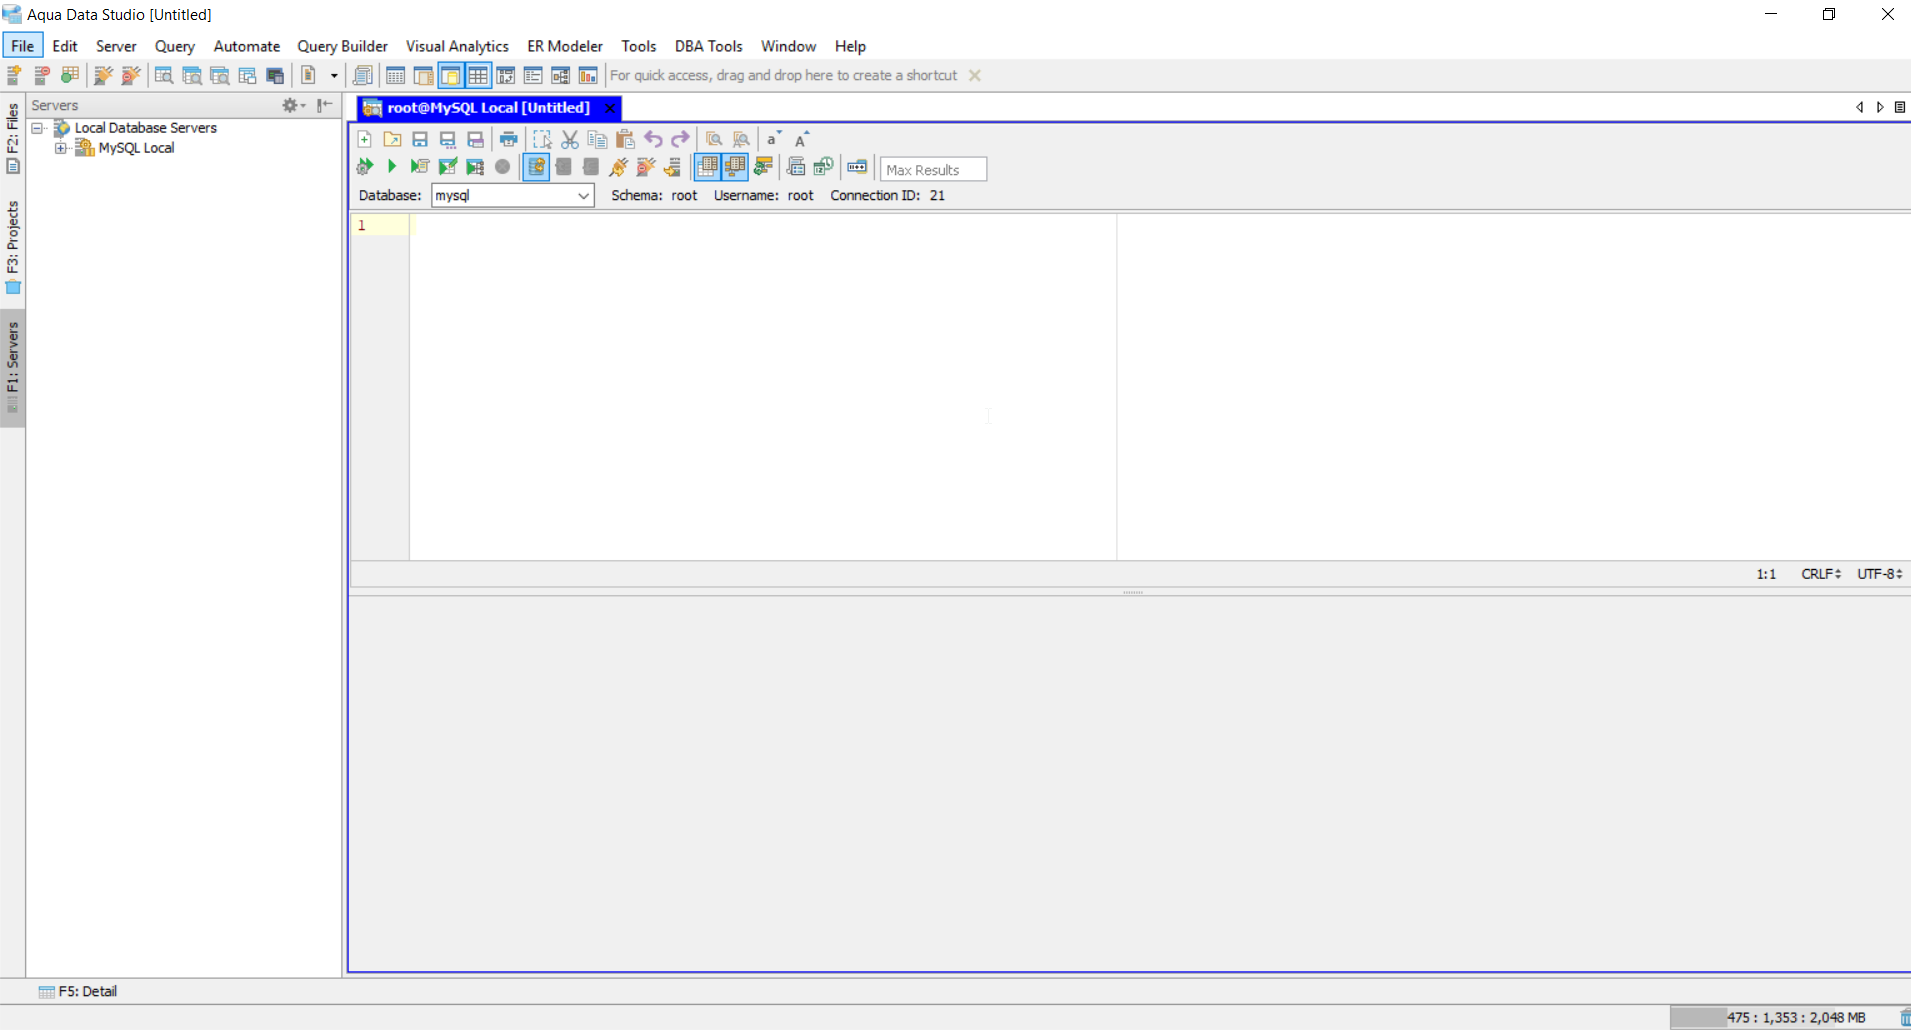The height and width of the screenshot is (1030, 1911).
Task: Collapse the Local Database Servers node
Action: click(x=37, y=128)
